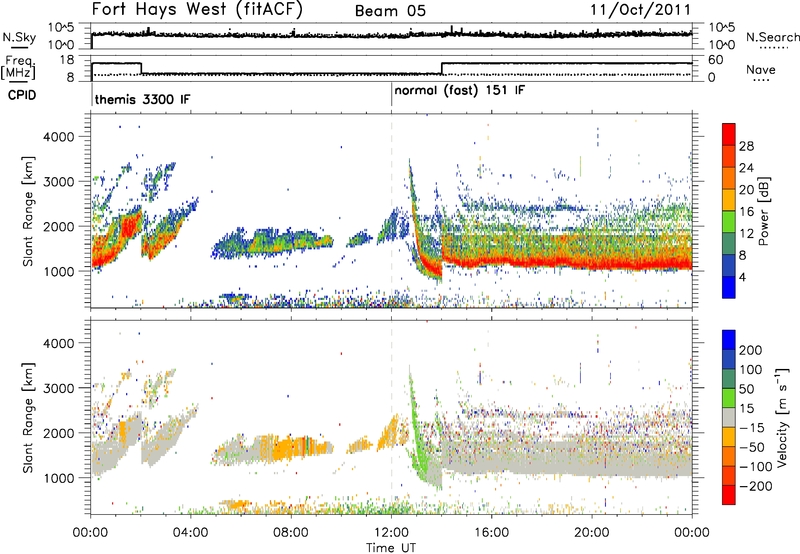This screenshot has width=800, height=554.
Task: Click 'Slant Range [km]' label of velocity panel
Action: pyautogui.click(x=28, y=417)
